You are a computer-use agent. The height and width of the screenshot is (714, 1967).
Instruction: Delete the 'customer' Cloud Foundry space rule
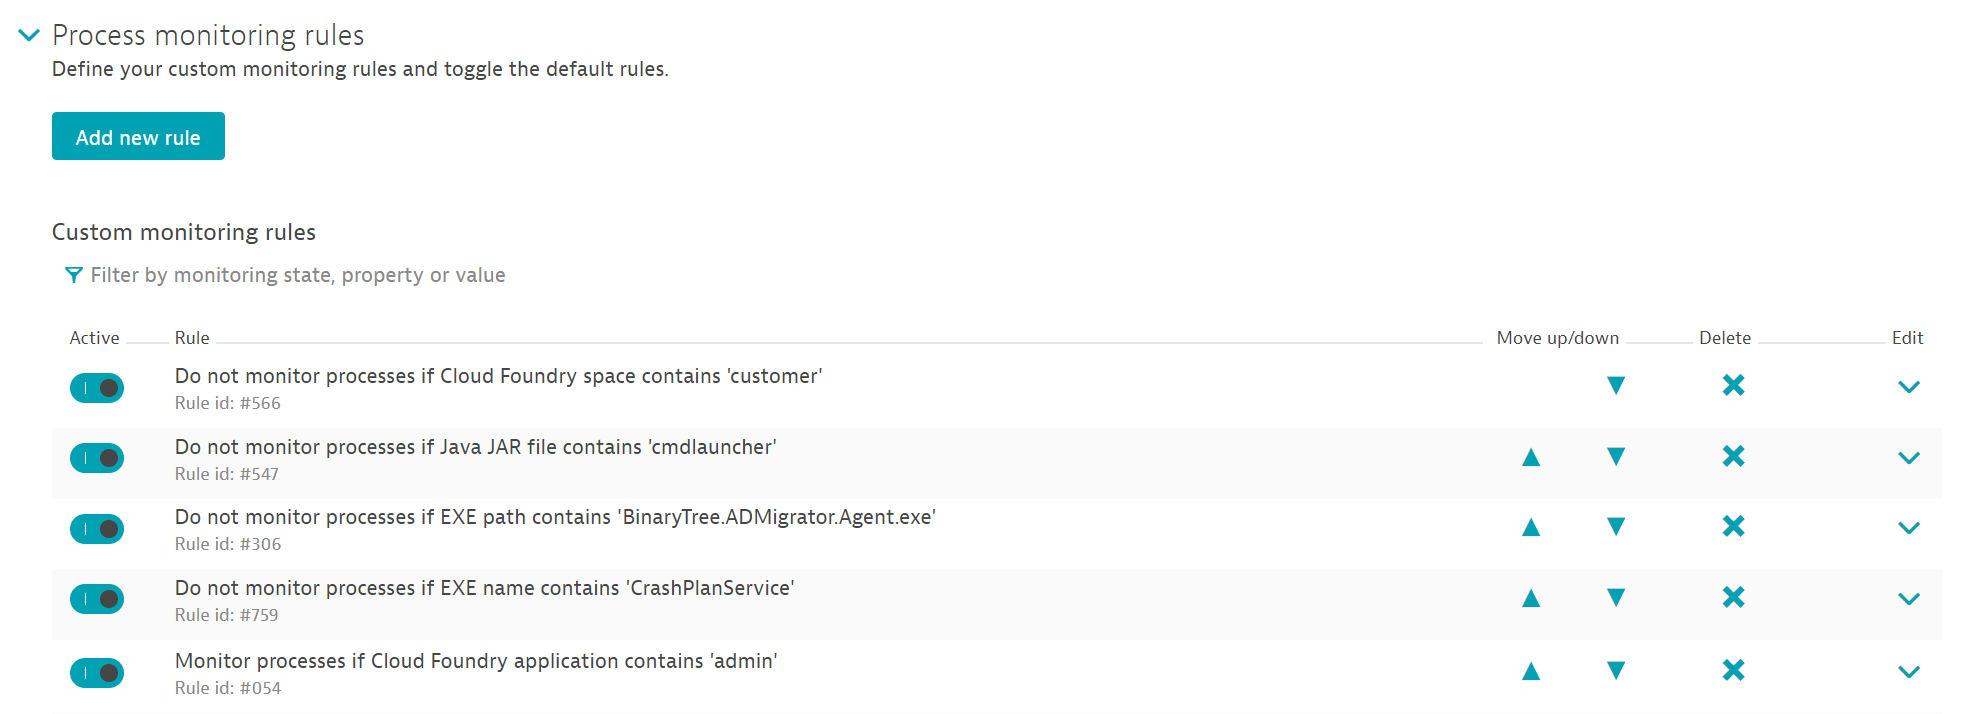pyautogui.click(x=1733, y=386)
